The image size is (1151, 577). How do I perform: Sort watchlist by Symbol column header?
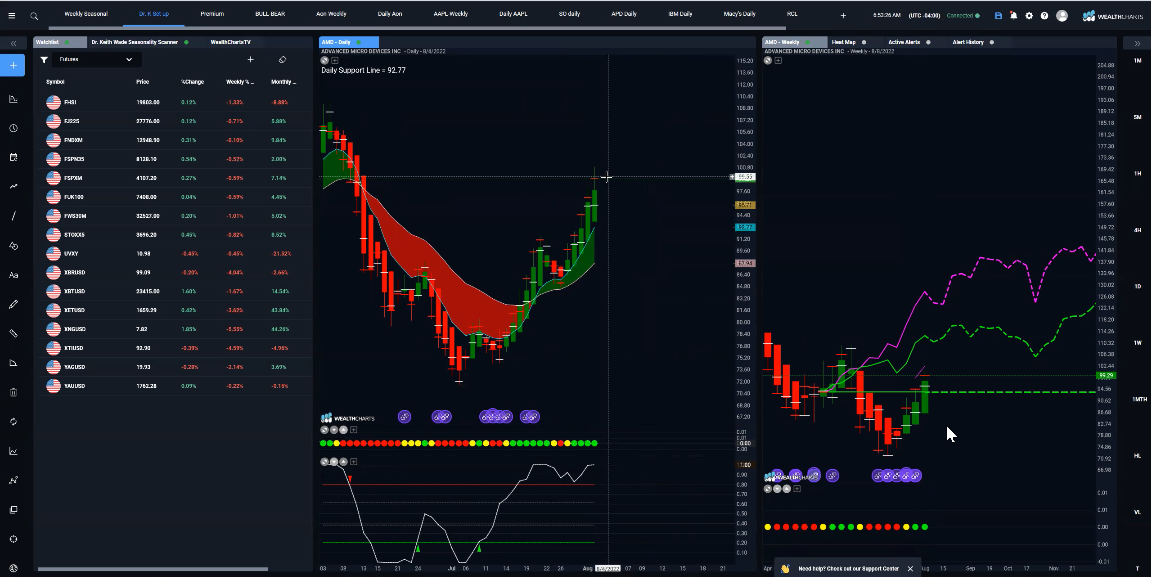point(55,81)
